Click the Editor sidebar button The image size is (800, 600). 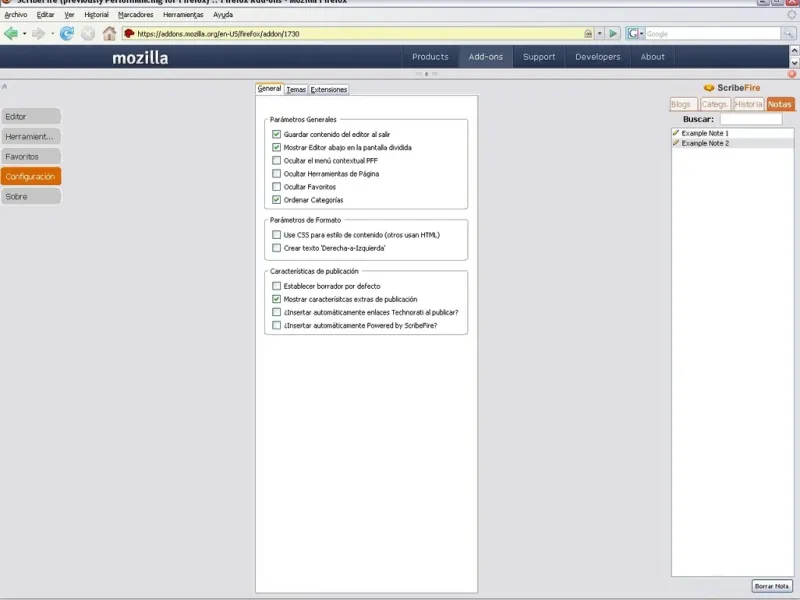pyautogui.click(x=31, y=116)
